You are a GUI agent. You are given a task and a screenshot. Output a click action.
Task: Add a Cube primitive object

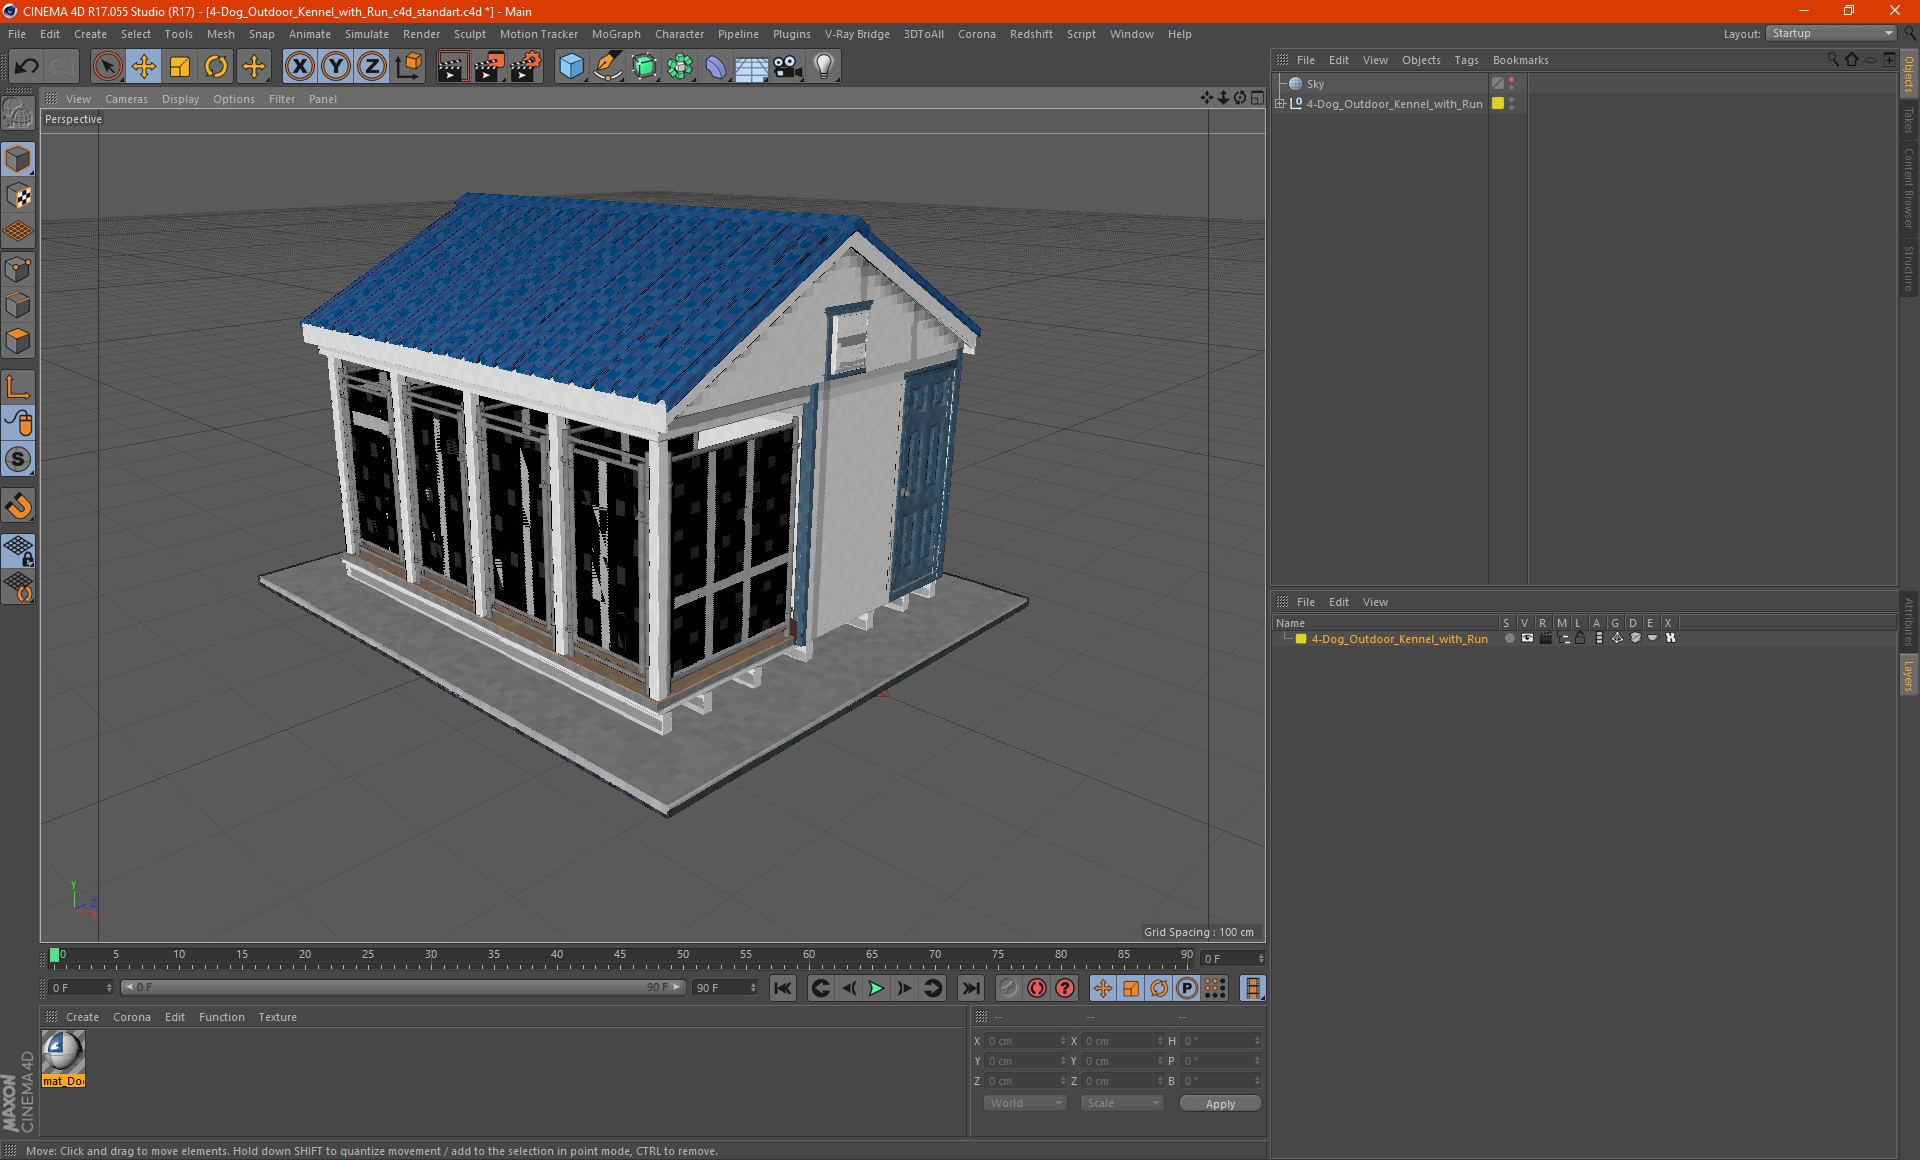tap(572, 67)
